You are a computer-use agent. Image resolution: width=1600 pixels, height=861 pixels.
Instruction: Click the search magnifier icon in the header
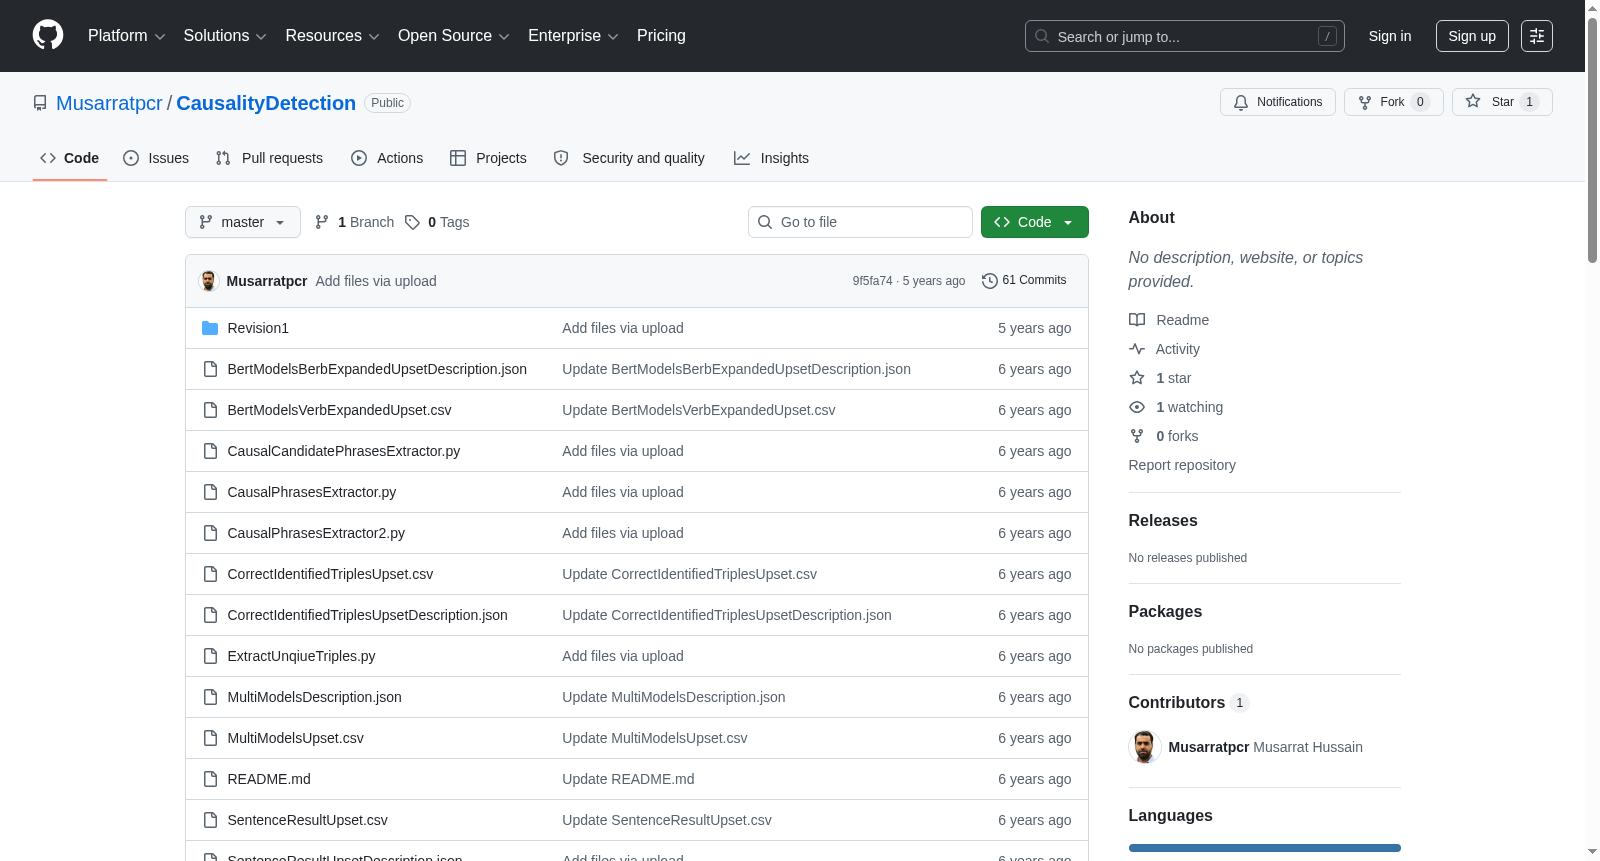[x=1042, y=36]
